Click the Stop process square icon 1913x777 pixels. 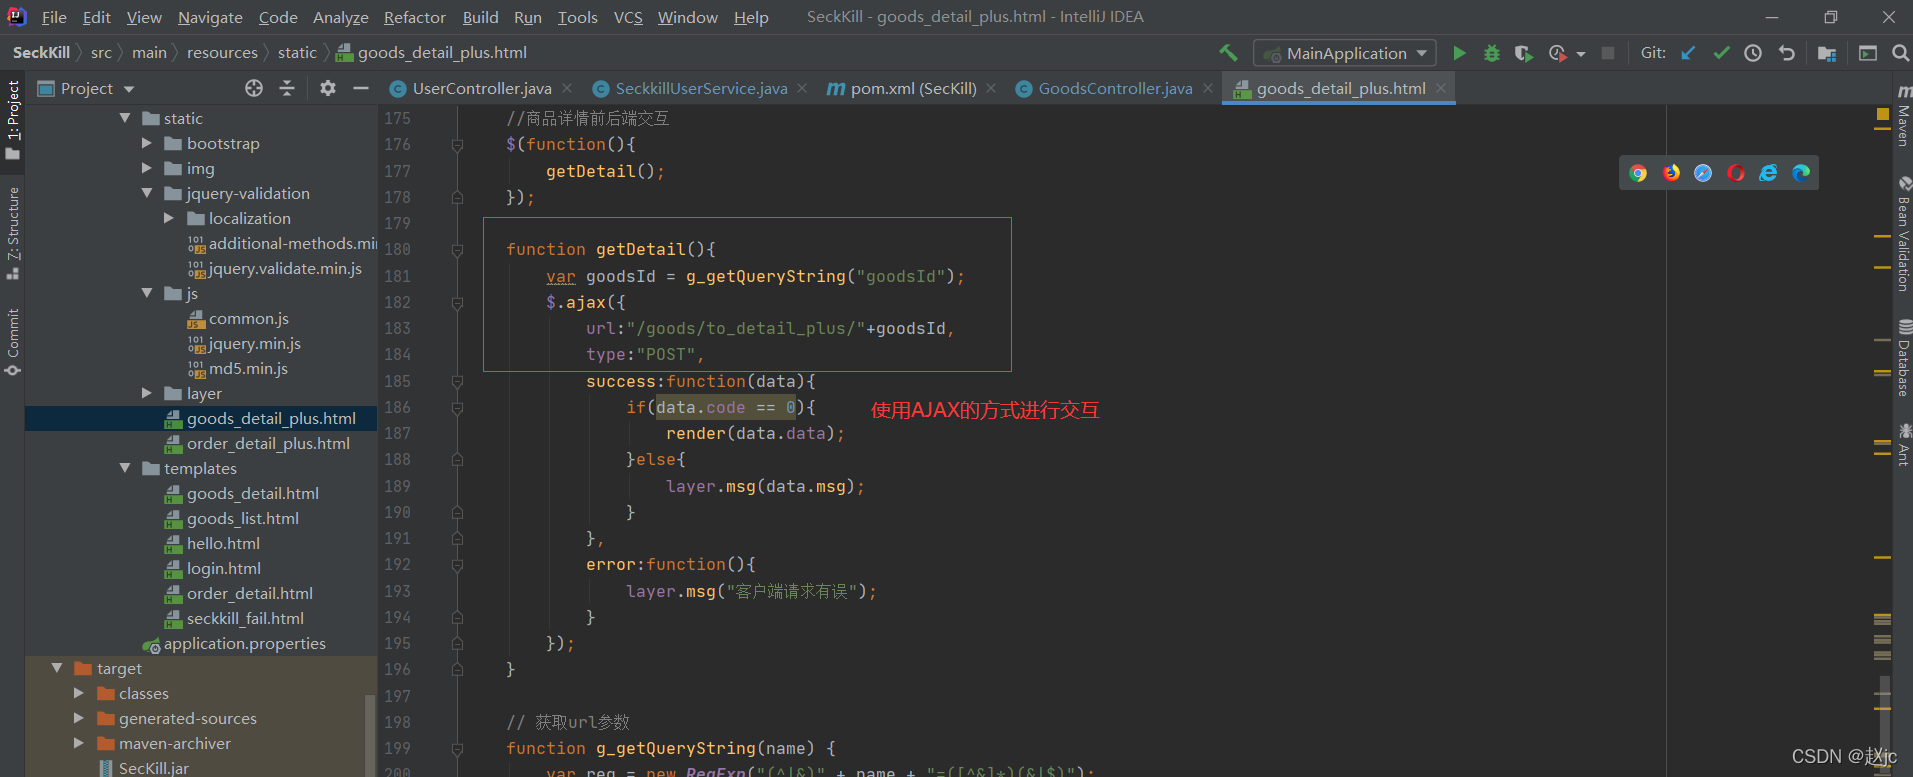(x=1608, y=53)
